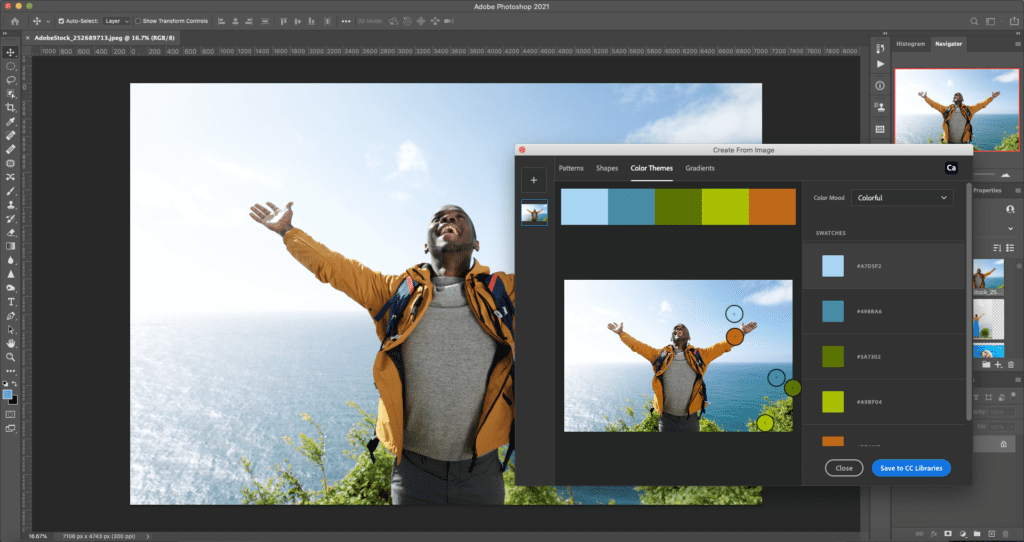1024x542 pixels.
Task: Open the Info panel icon
Action: pyautogui.click(x=880, y=86)
